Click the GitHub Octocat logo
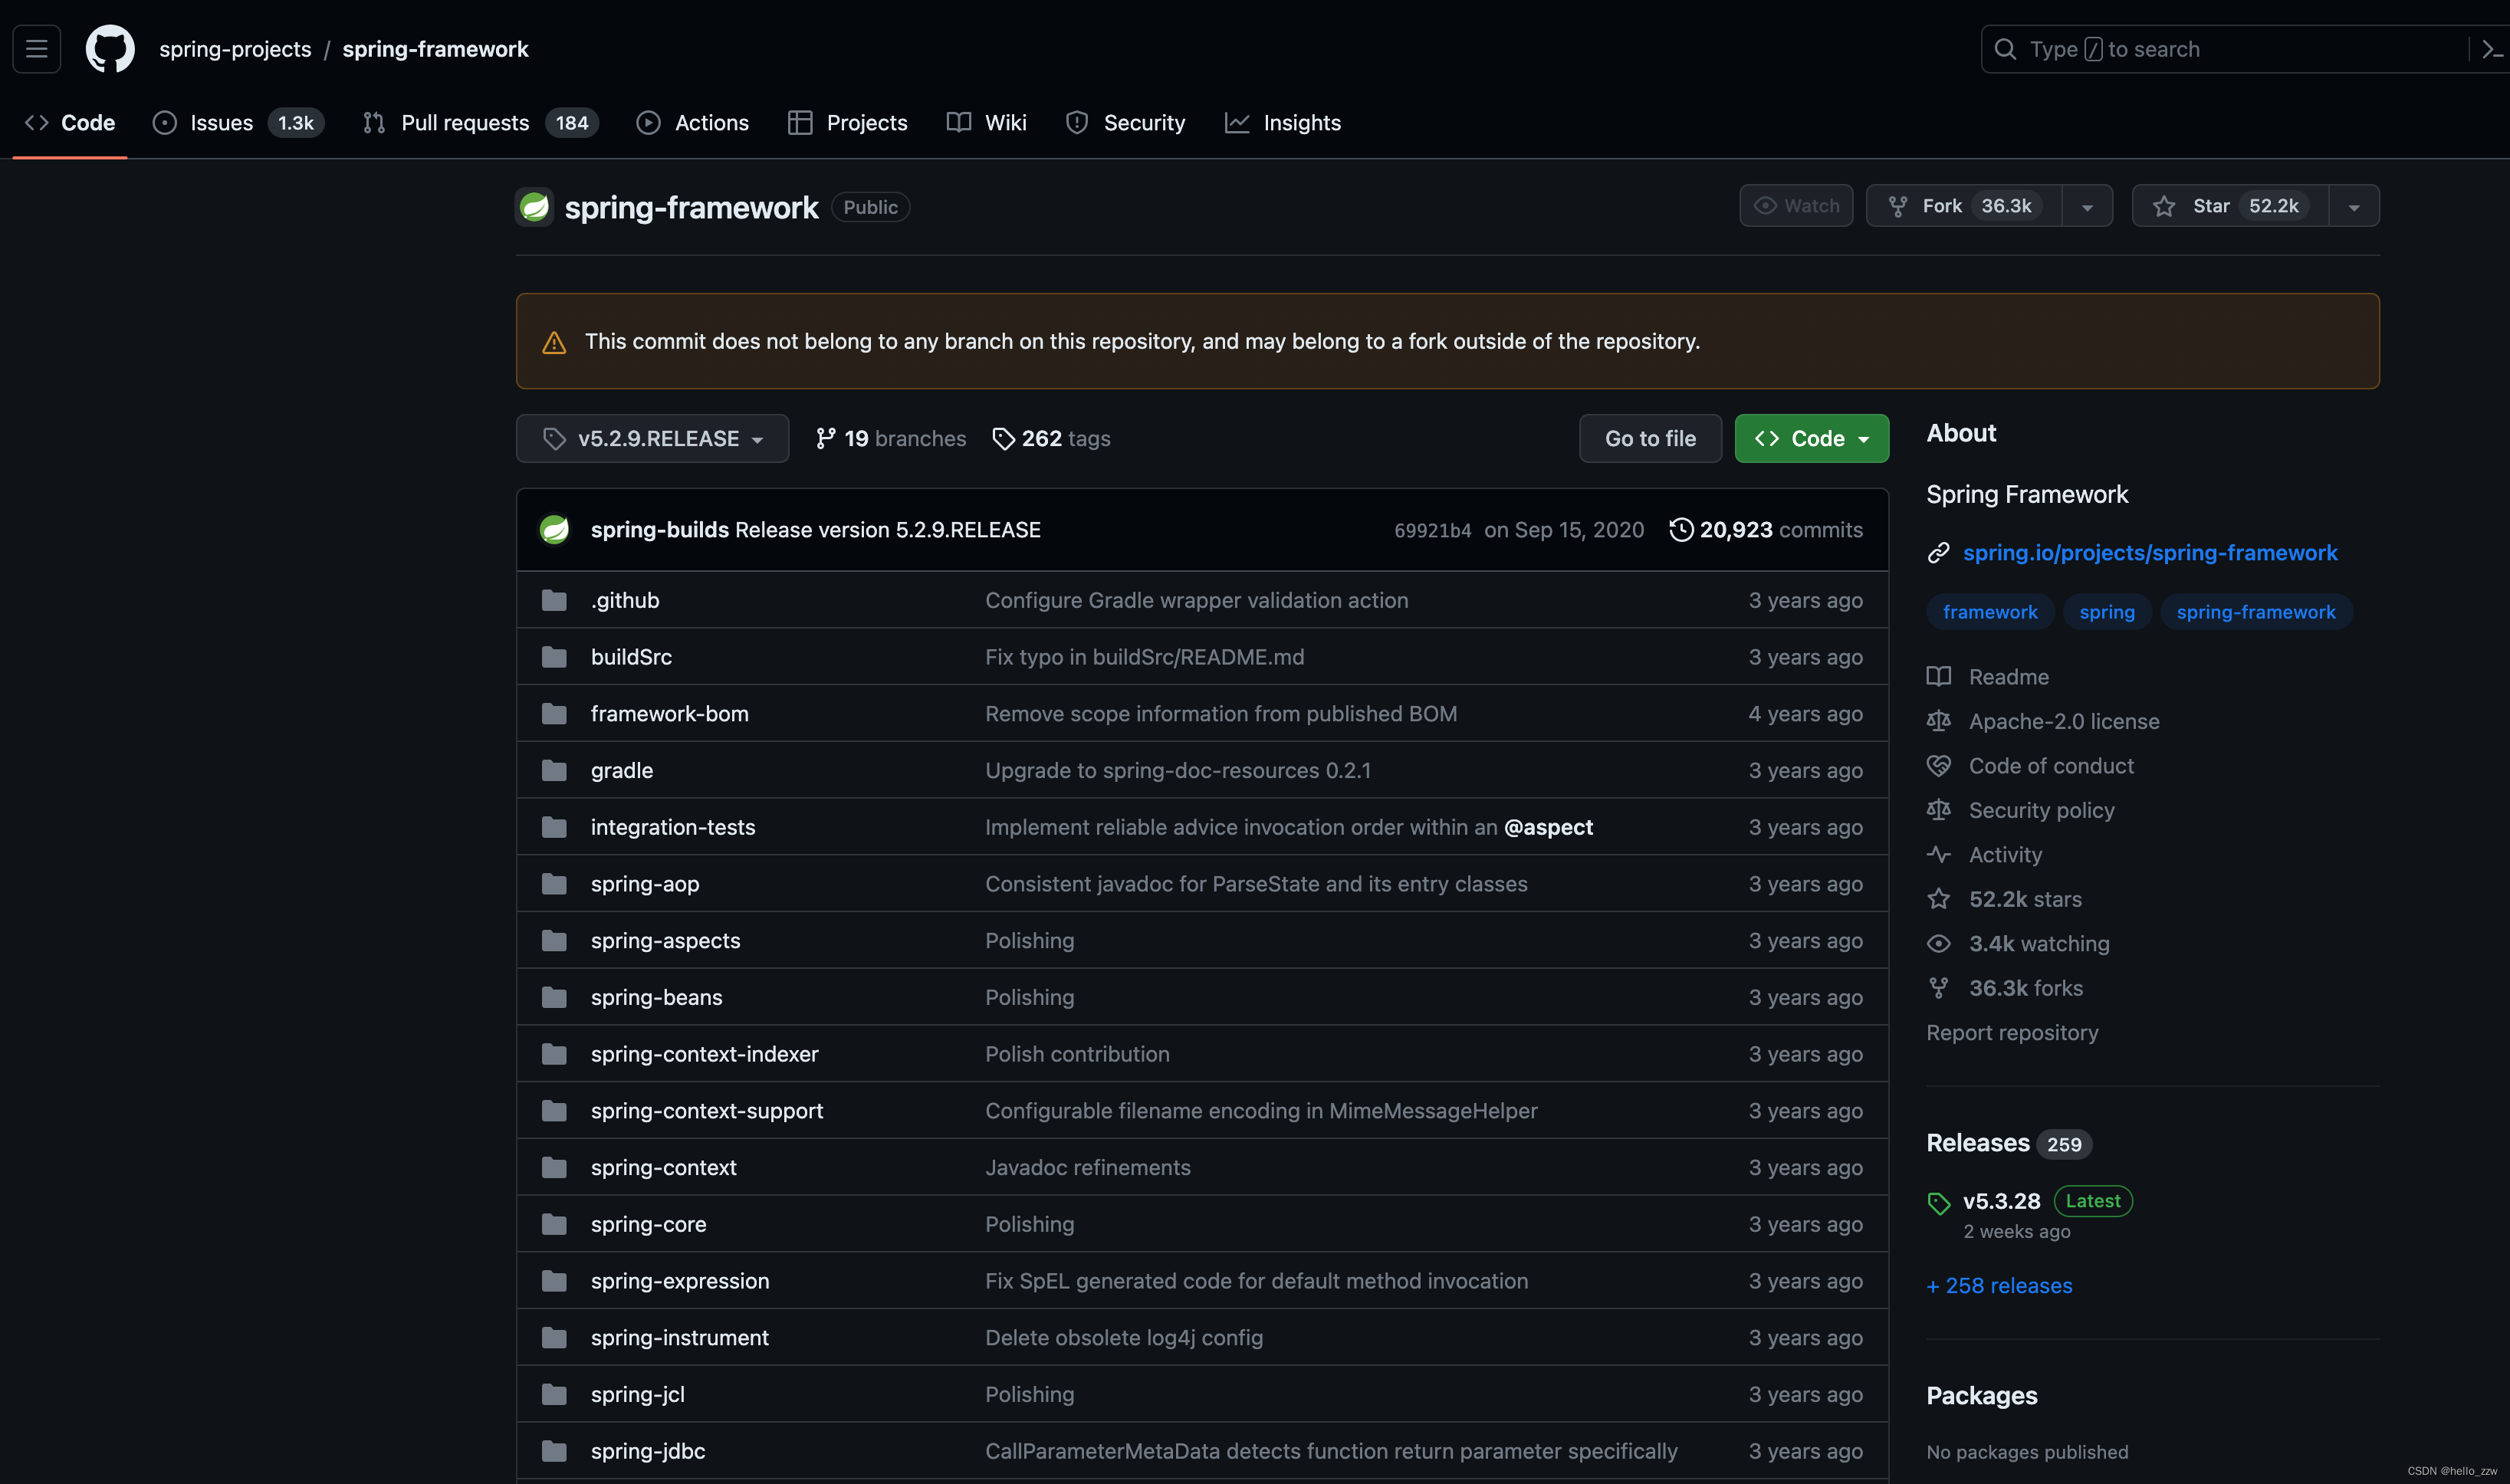 [x=110, y=49]
